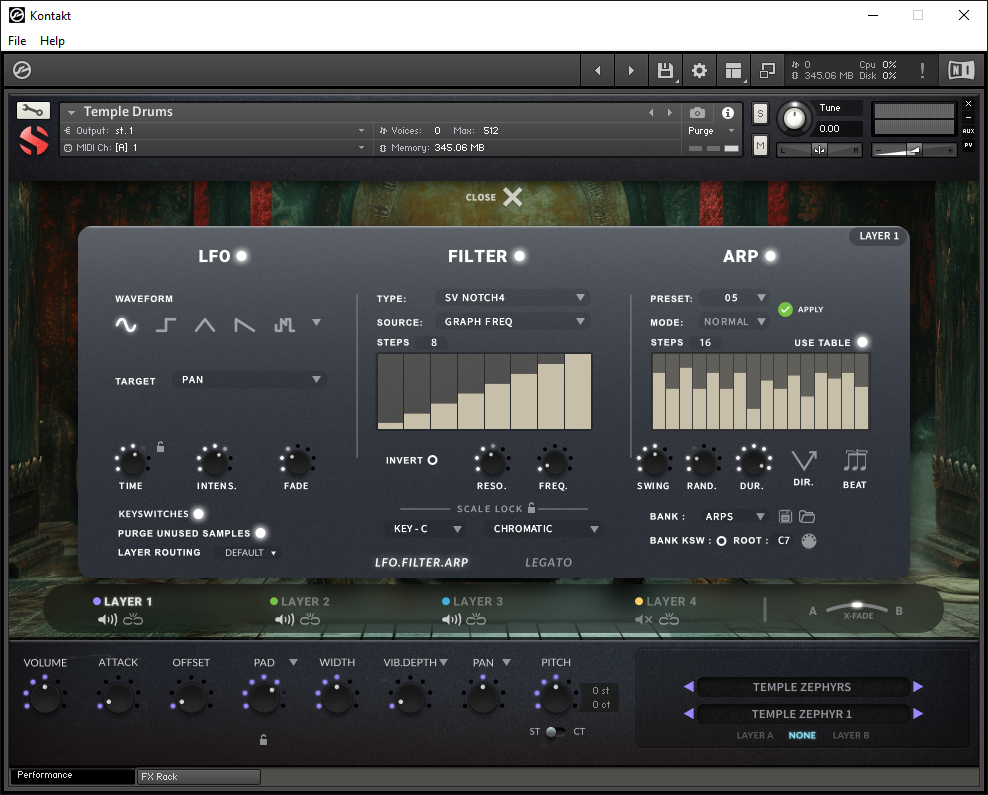Select LAYER B option
Screen dimensions: 988x795
(x=851, y=735)
